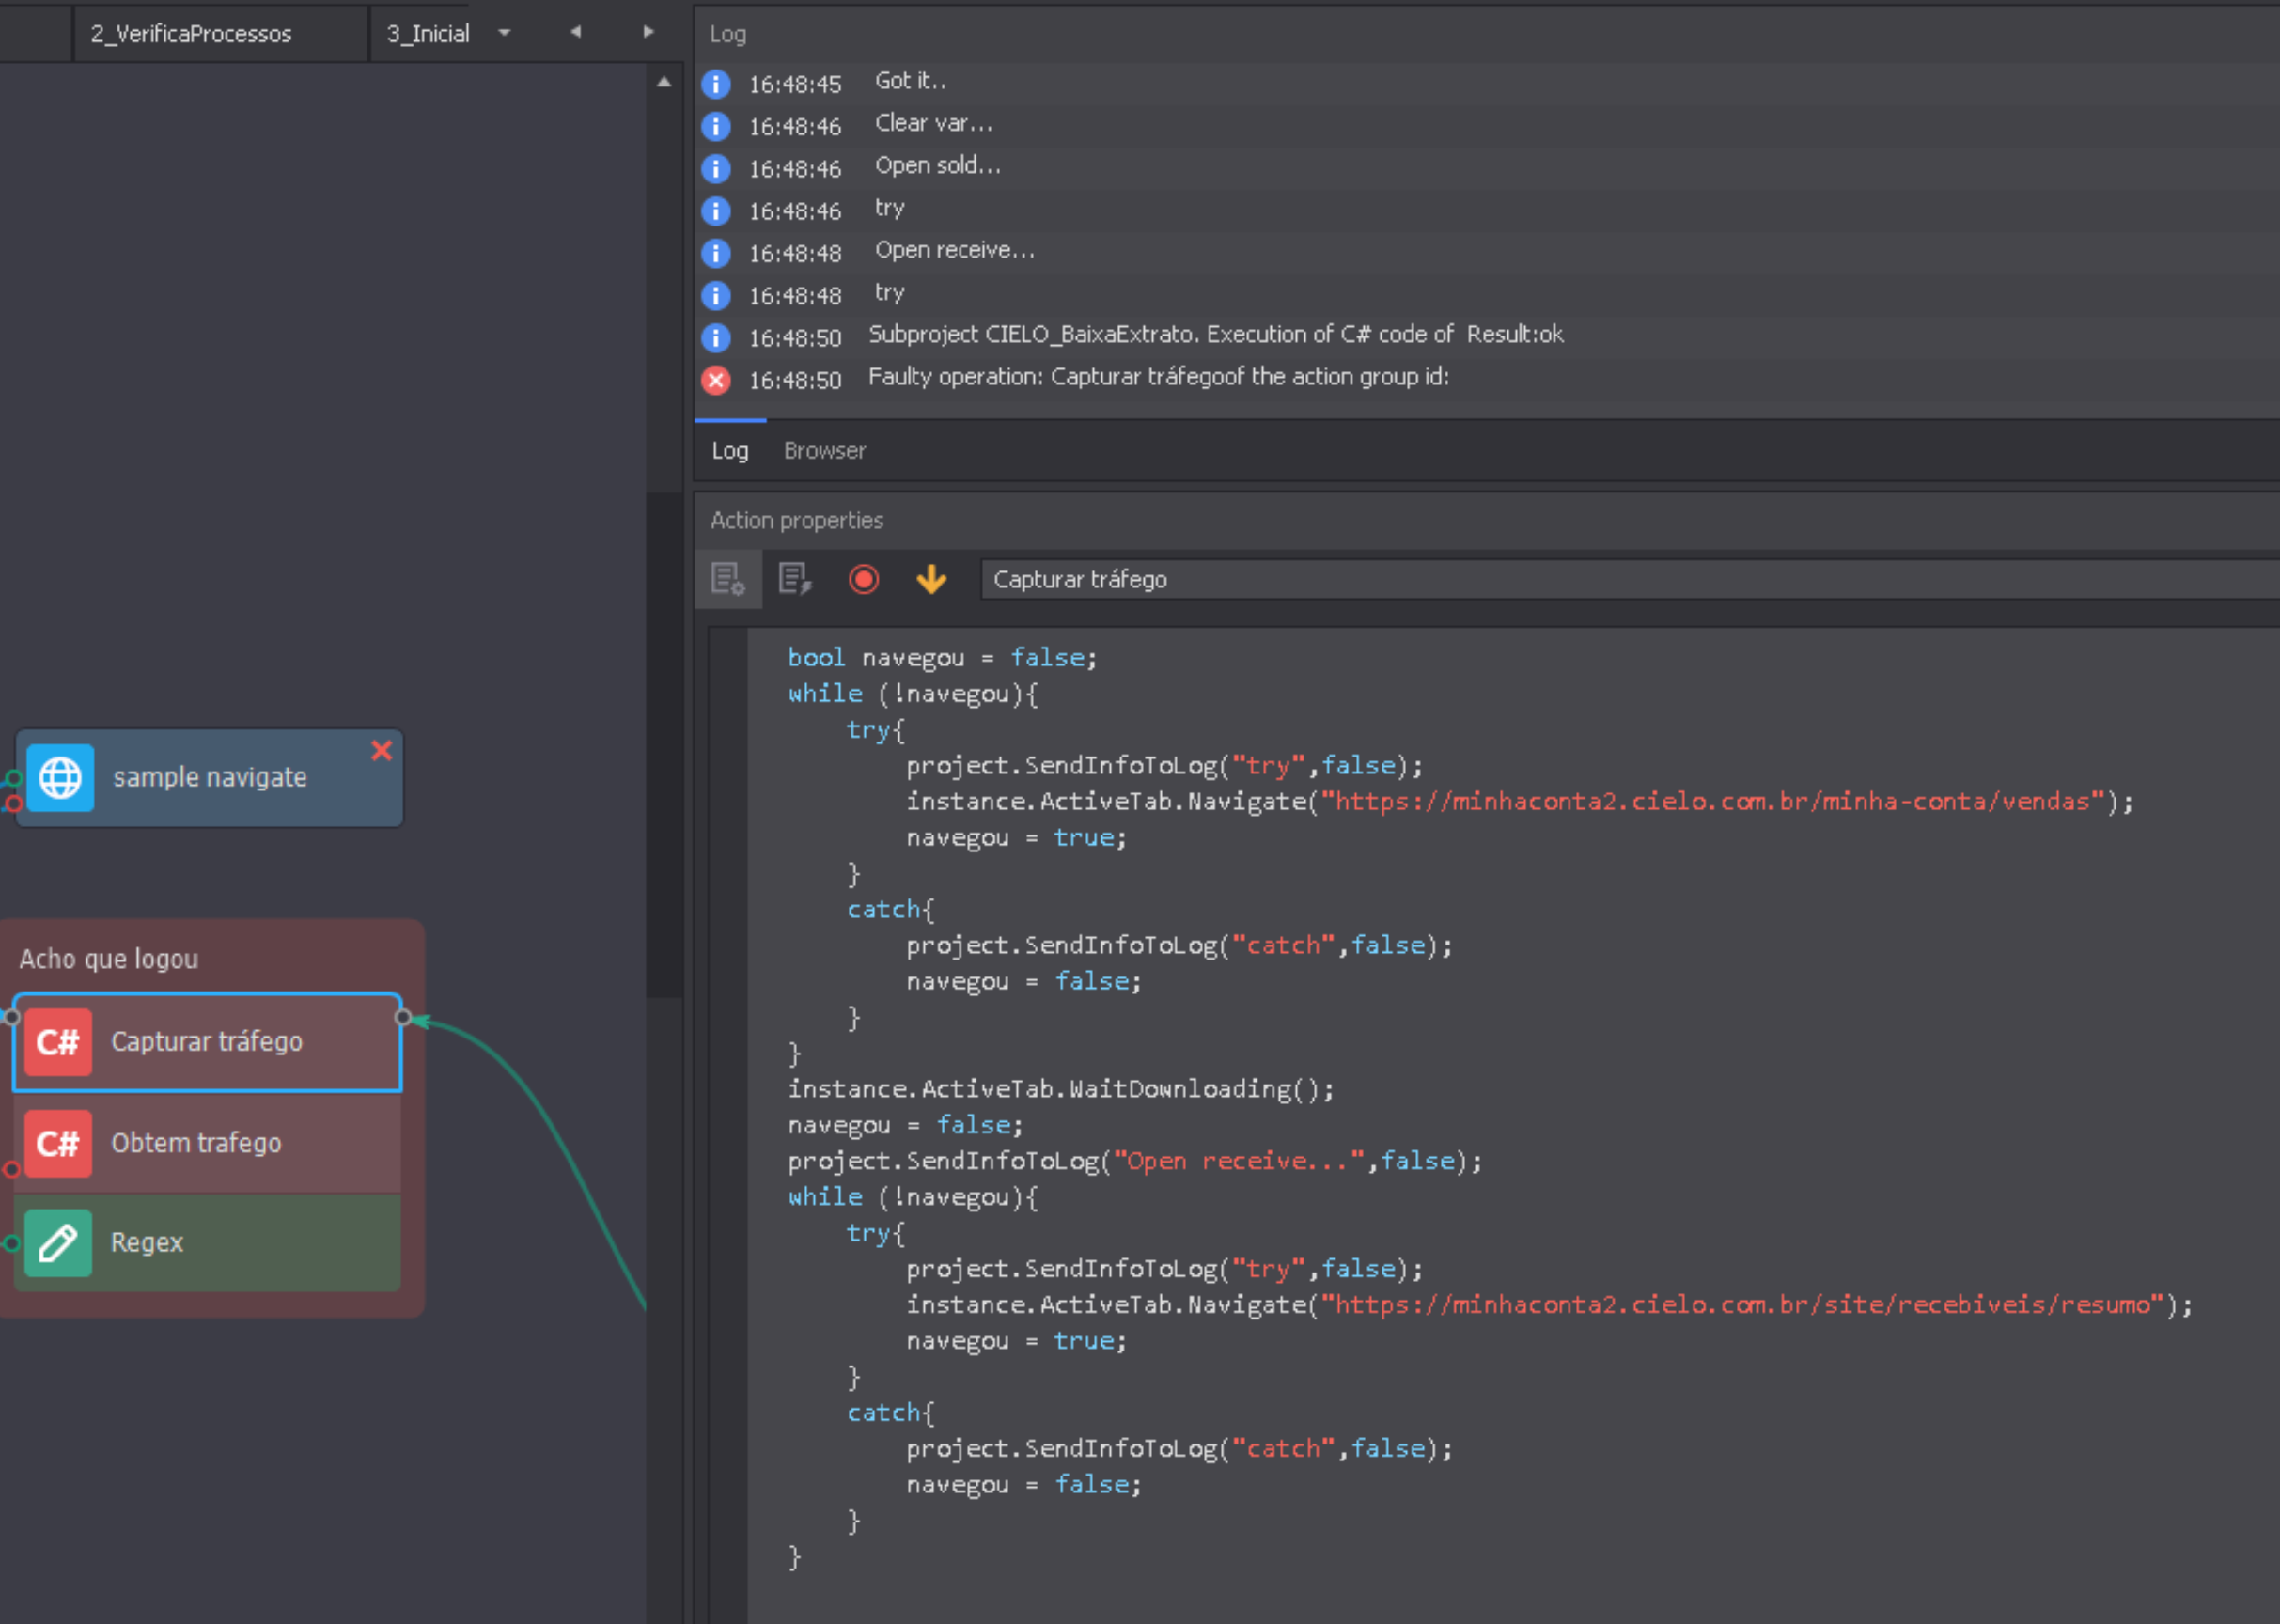Click the document with lightning bolt icon
Image resolution: width=2280 pixels, height=1624 pixels.
[x=795, y=579]
